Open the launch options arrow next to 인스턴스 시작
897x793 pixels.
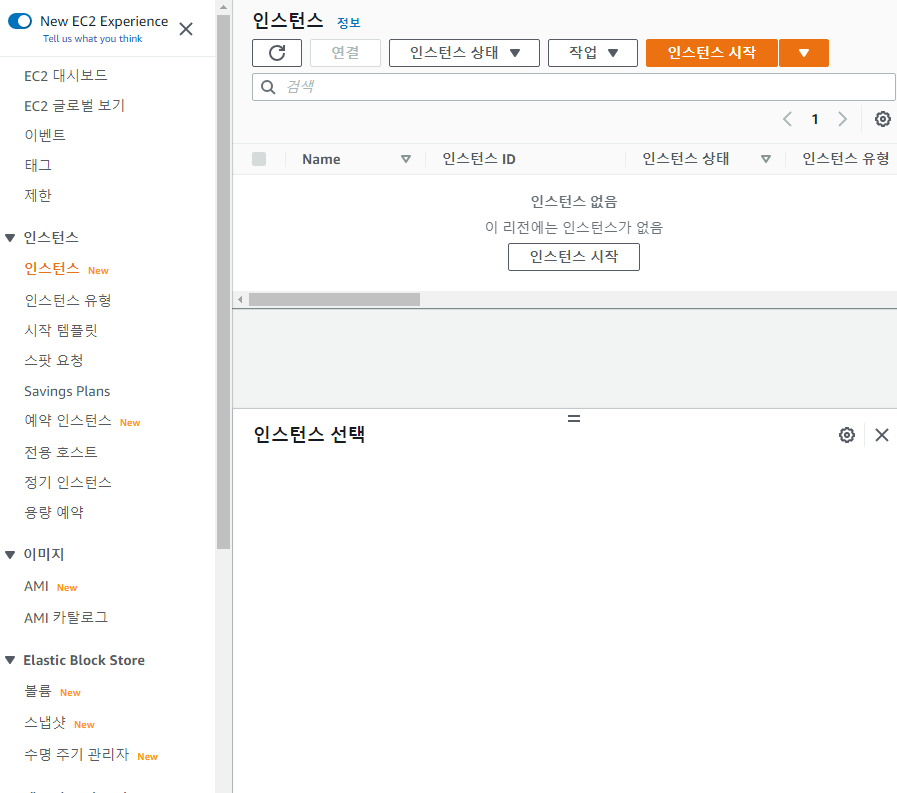pos(804,53)
